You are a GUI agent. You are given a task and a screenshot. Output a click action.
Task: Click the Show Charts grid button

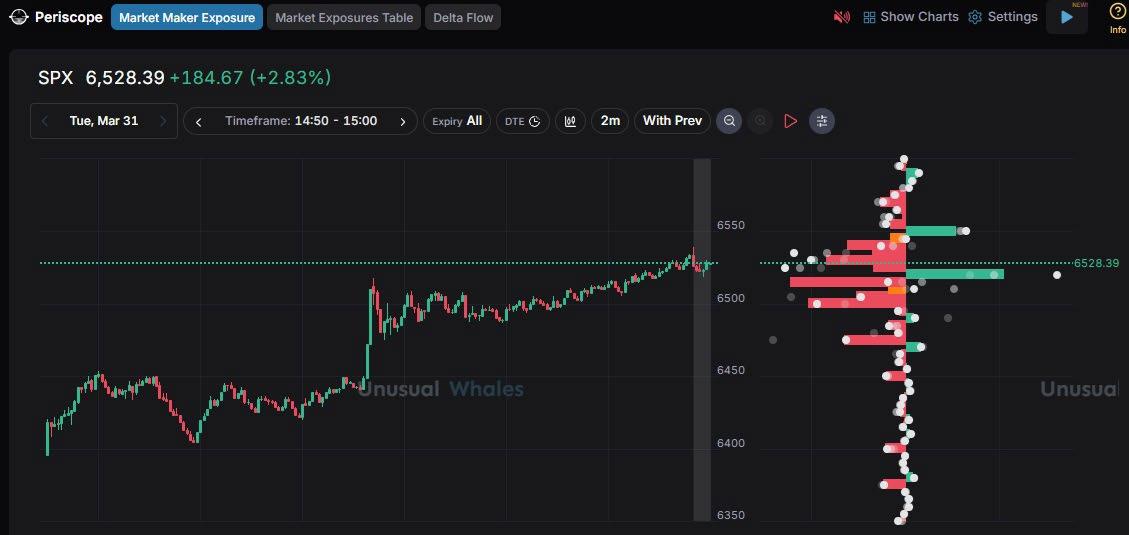(910, 17)
